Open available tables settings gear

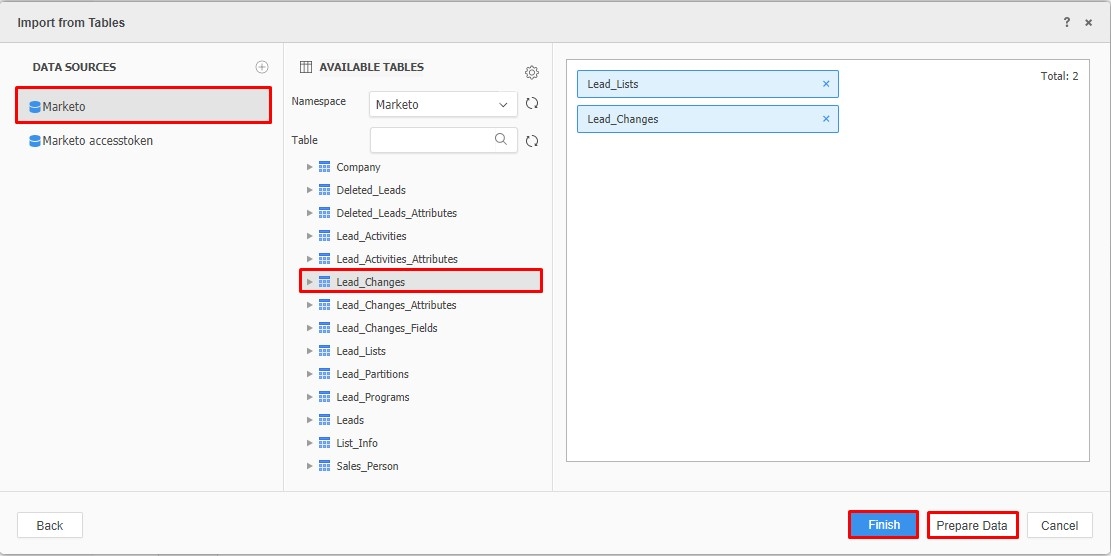tap(532, 72)
